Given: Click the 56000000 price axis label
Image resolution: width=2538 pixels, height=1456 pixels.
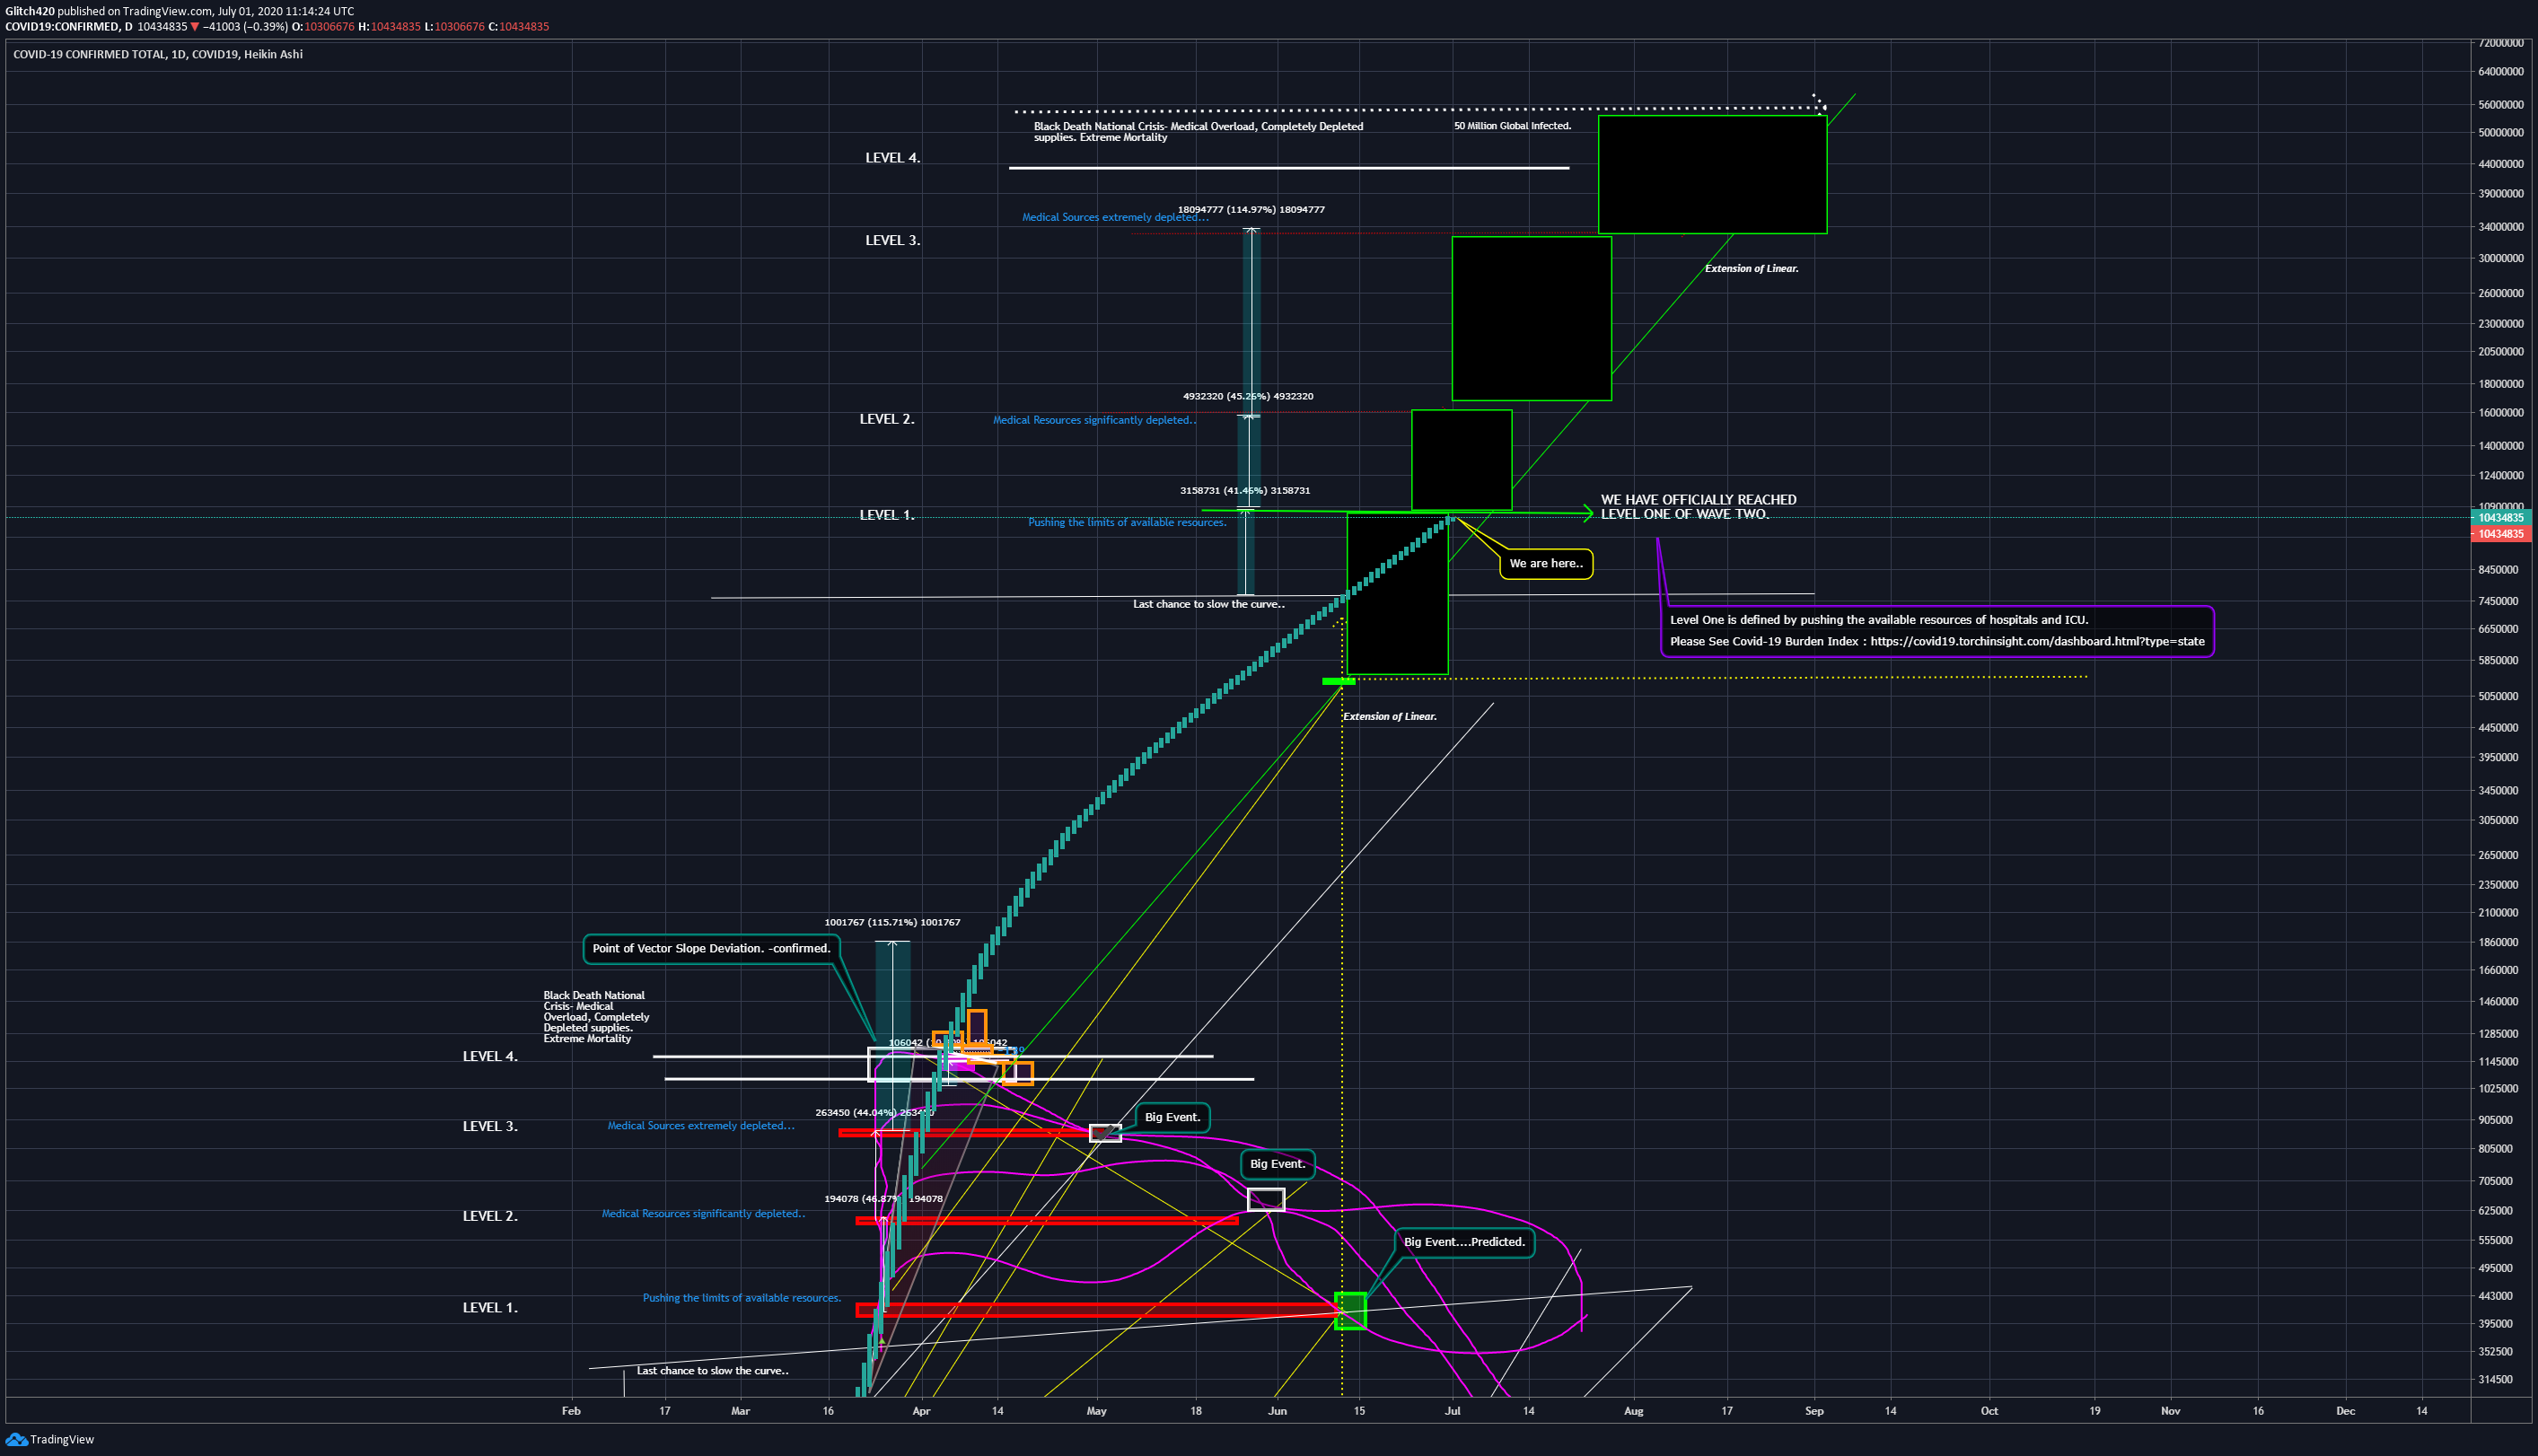Looking at the screenshot, I should (2501, 105).
